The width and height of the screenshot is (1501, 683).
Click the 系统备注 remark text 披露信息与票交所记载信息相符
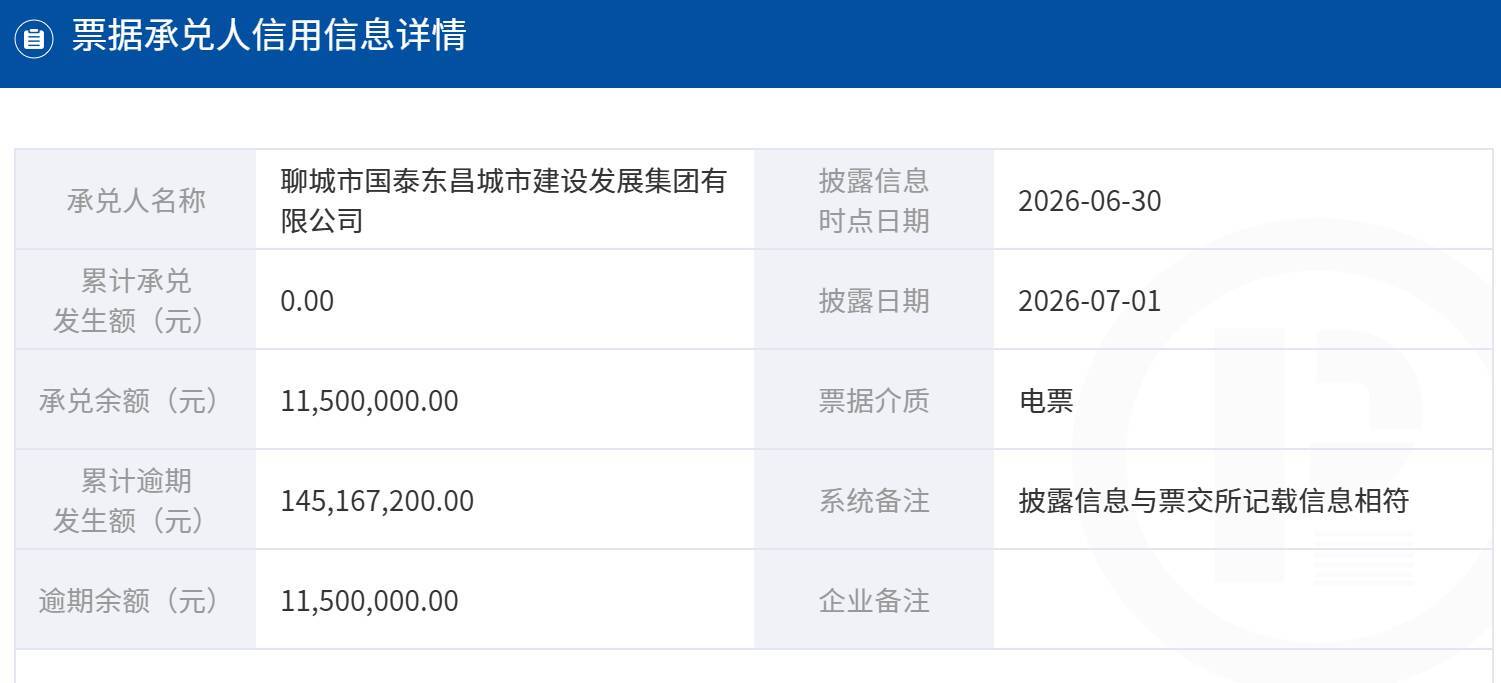(1214, 501)
